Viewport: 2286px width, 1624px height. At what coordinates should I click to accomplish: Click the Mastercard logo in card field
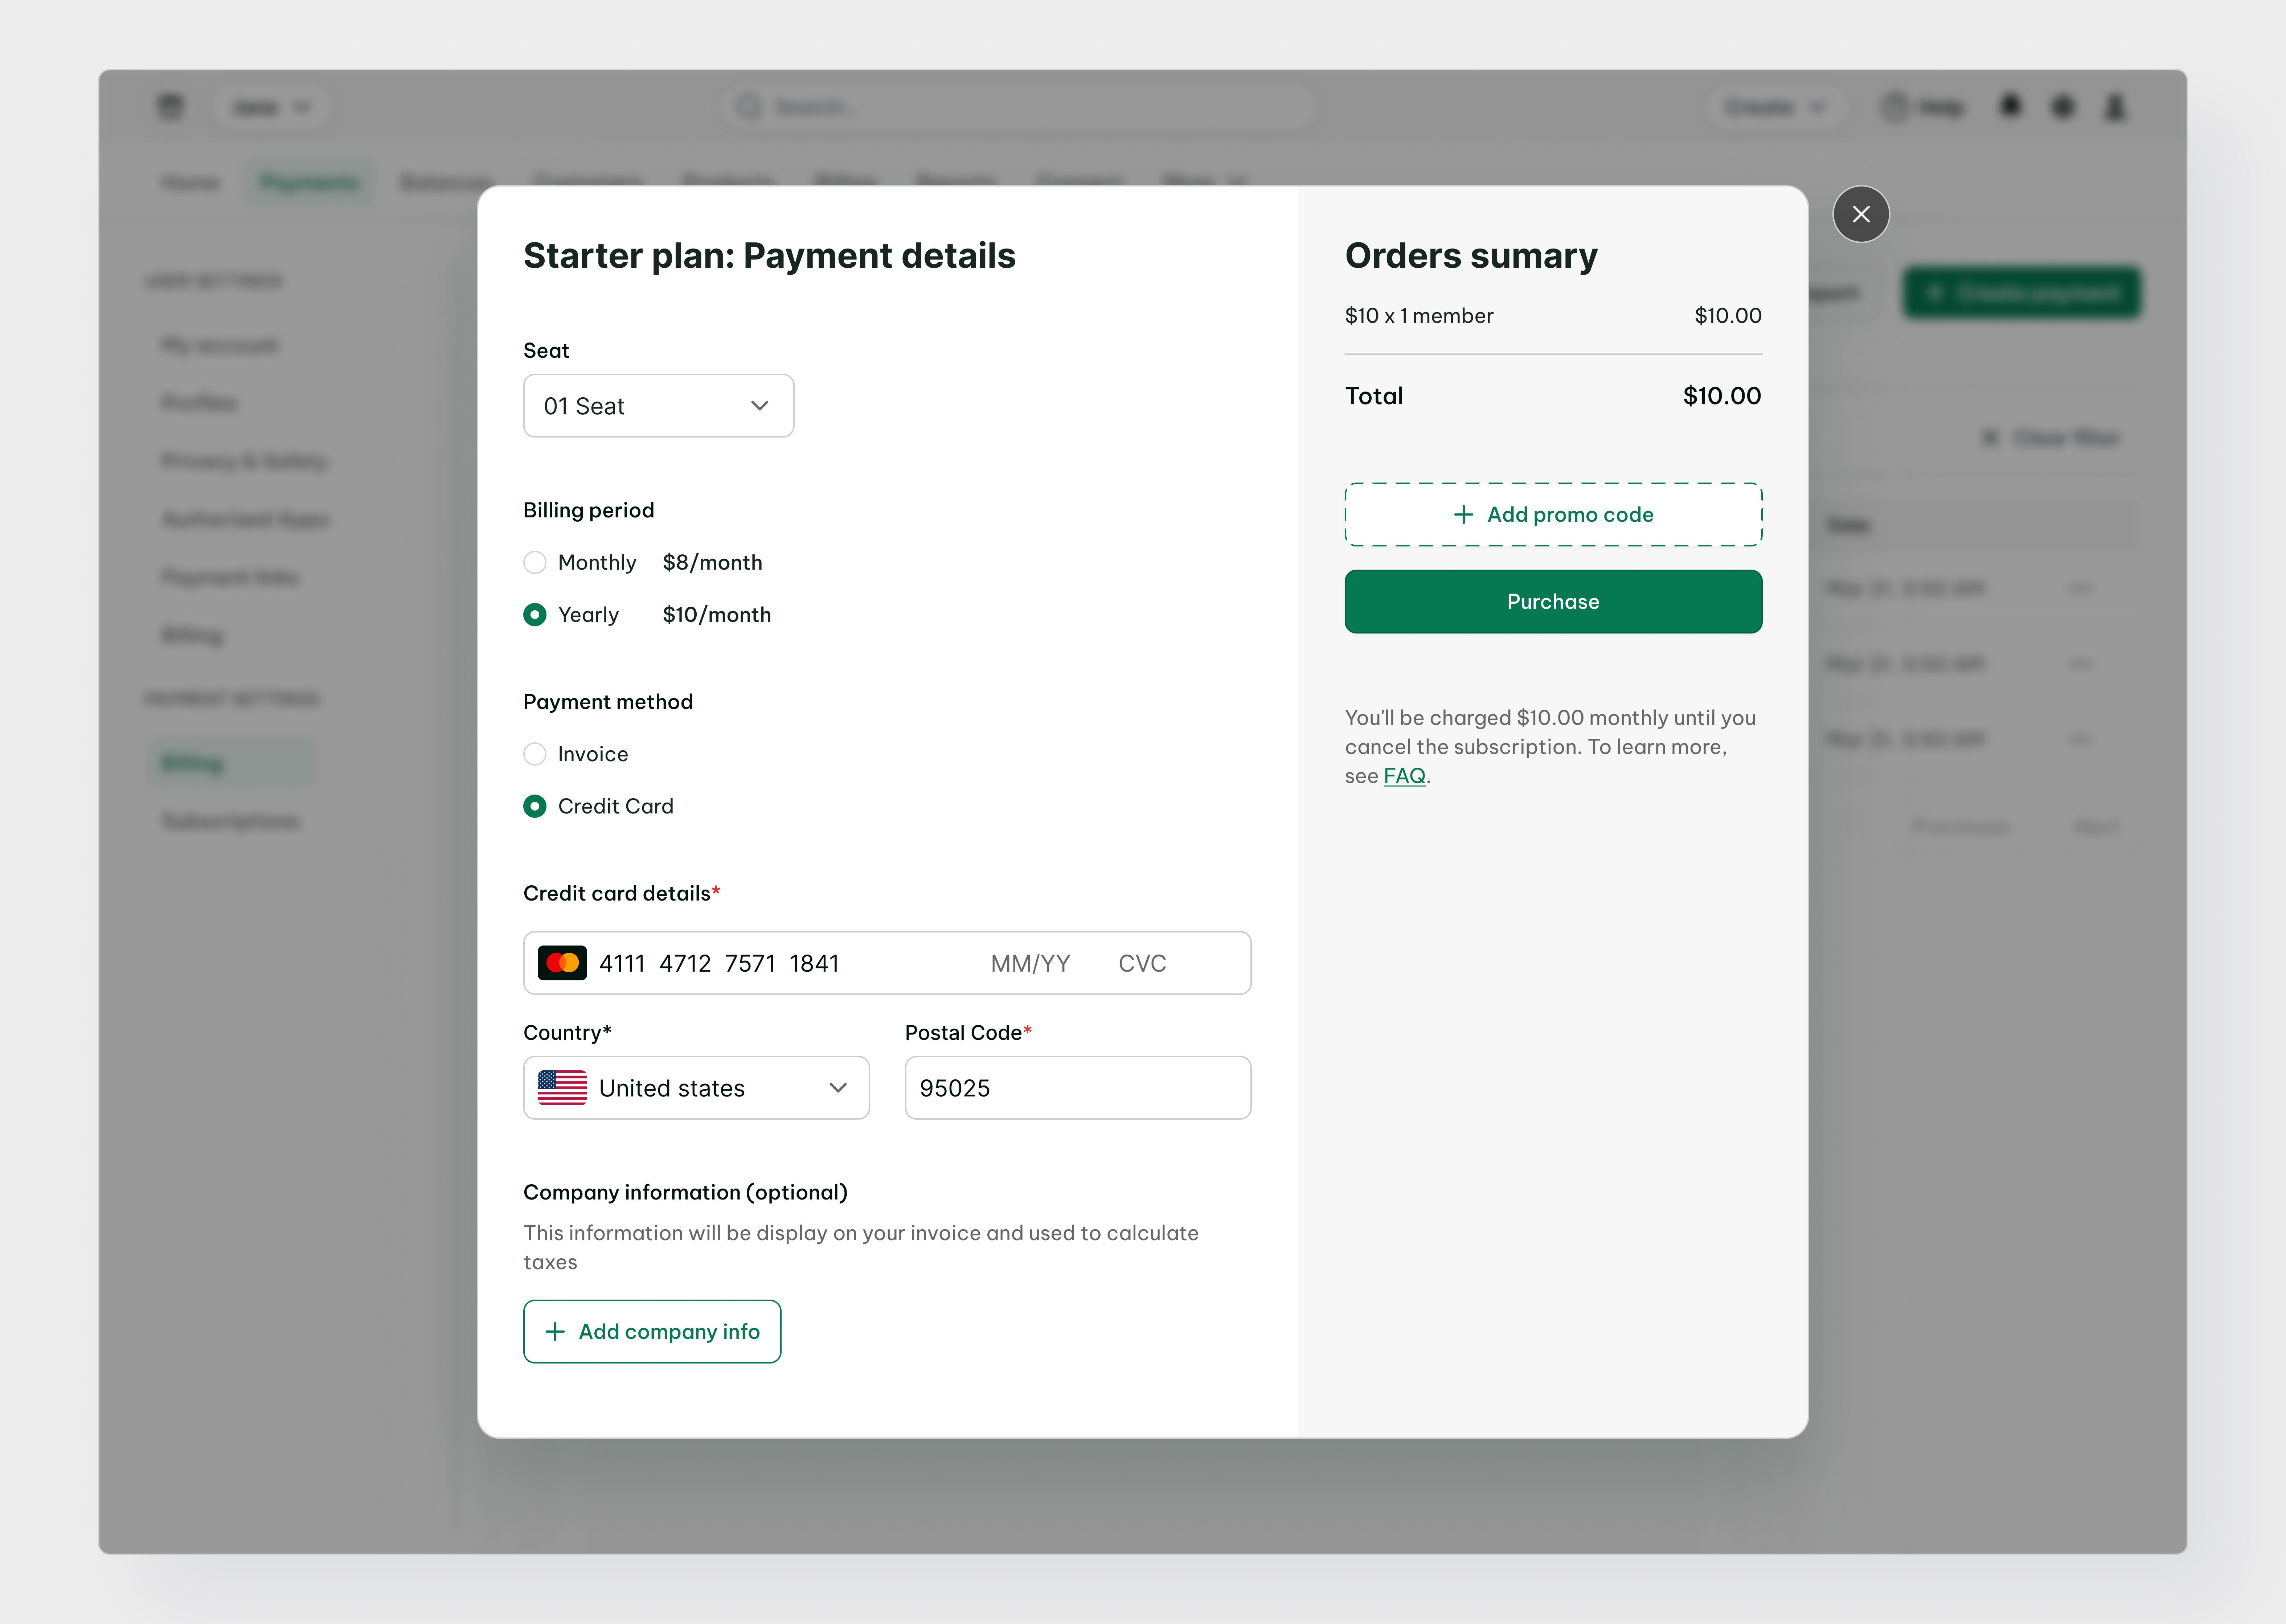pos(562,963)
